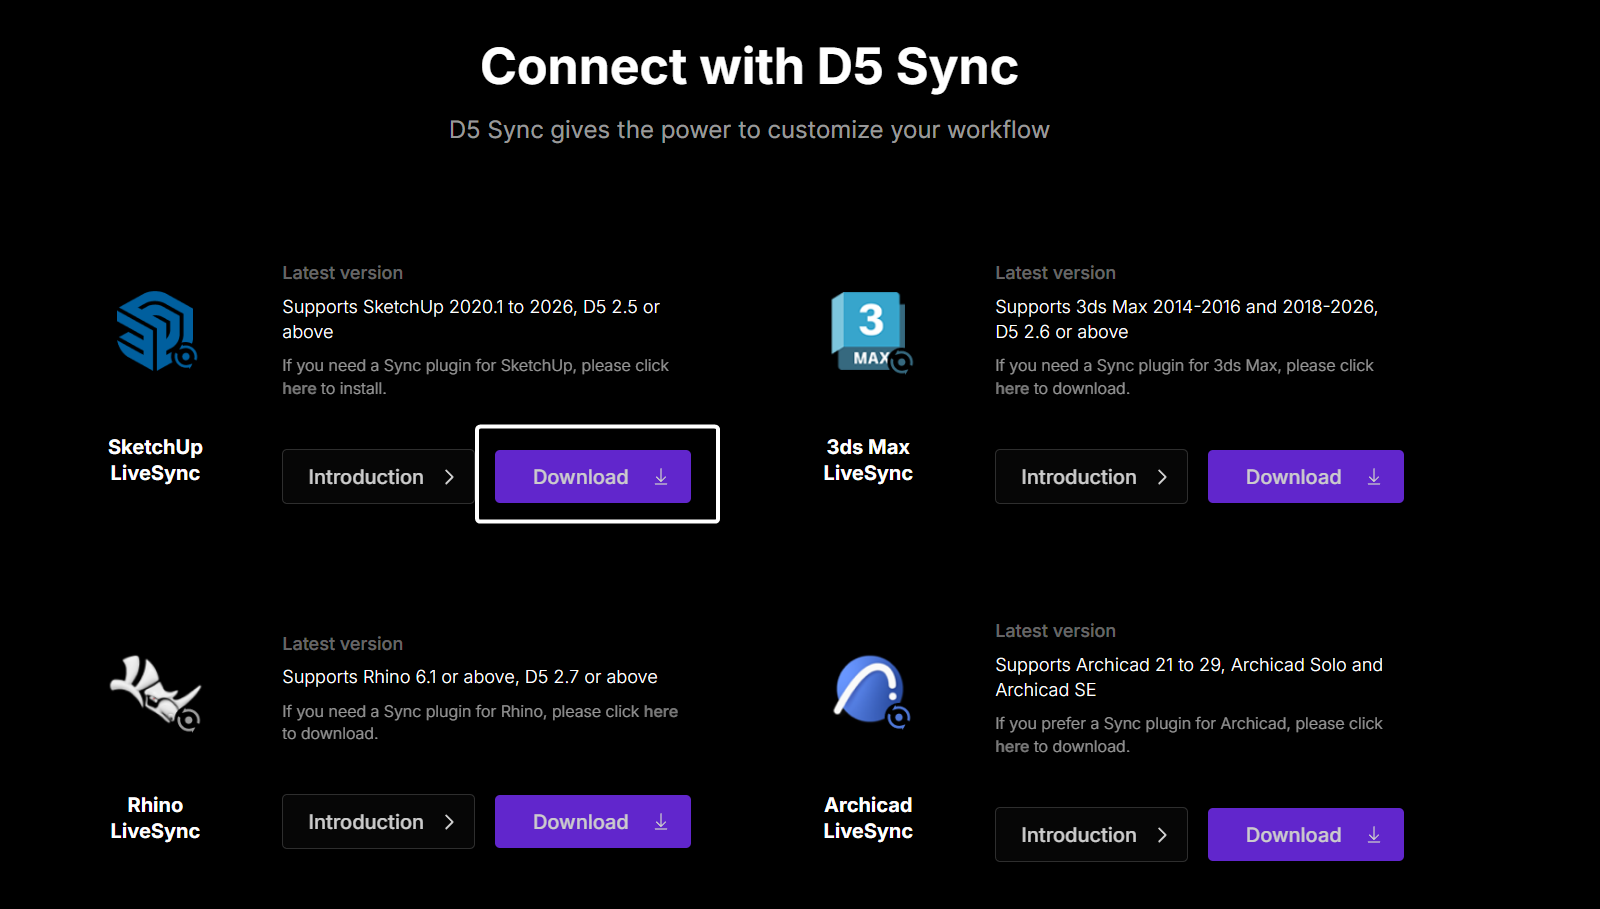Viewport: 1600px width, 909px height.
Task: Click the Rhino LiveSync logo icon
Action: [x=156, y=692]
